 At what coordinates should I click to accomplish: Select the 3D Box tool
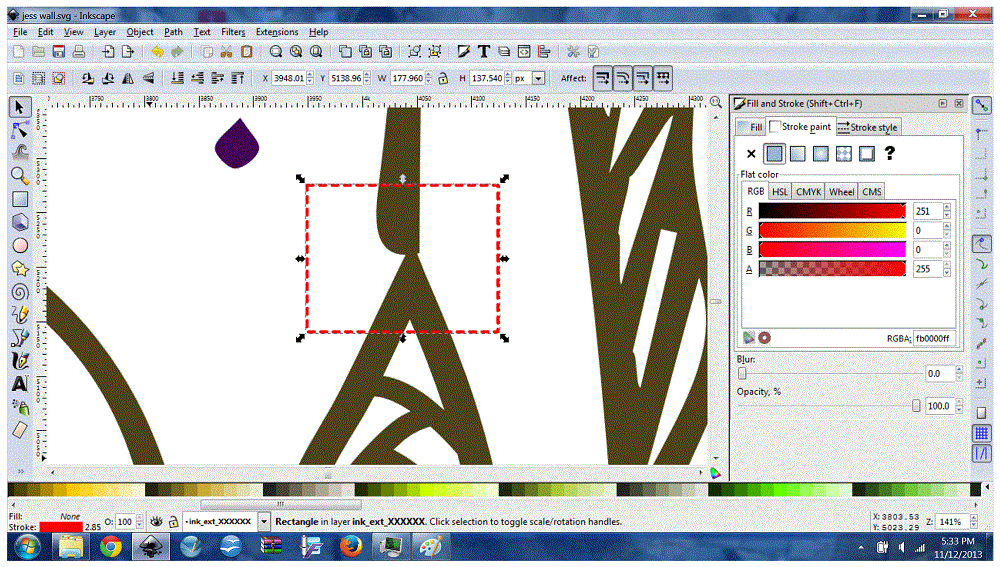20,222
